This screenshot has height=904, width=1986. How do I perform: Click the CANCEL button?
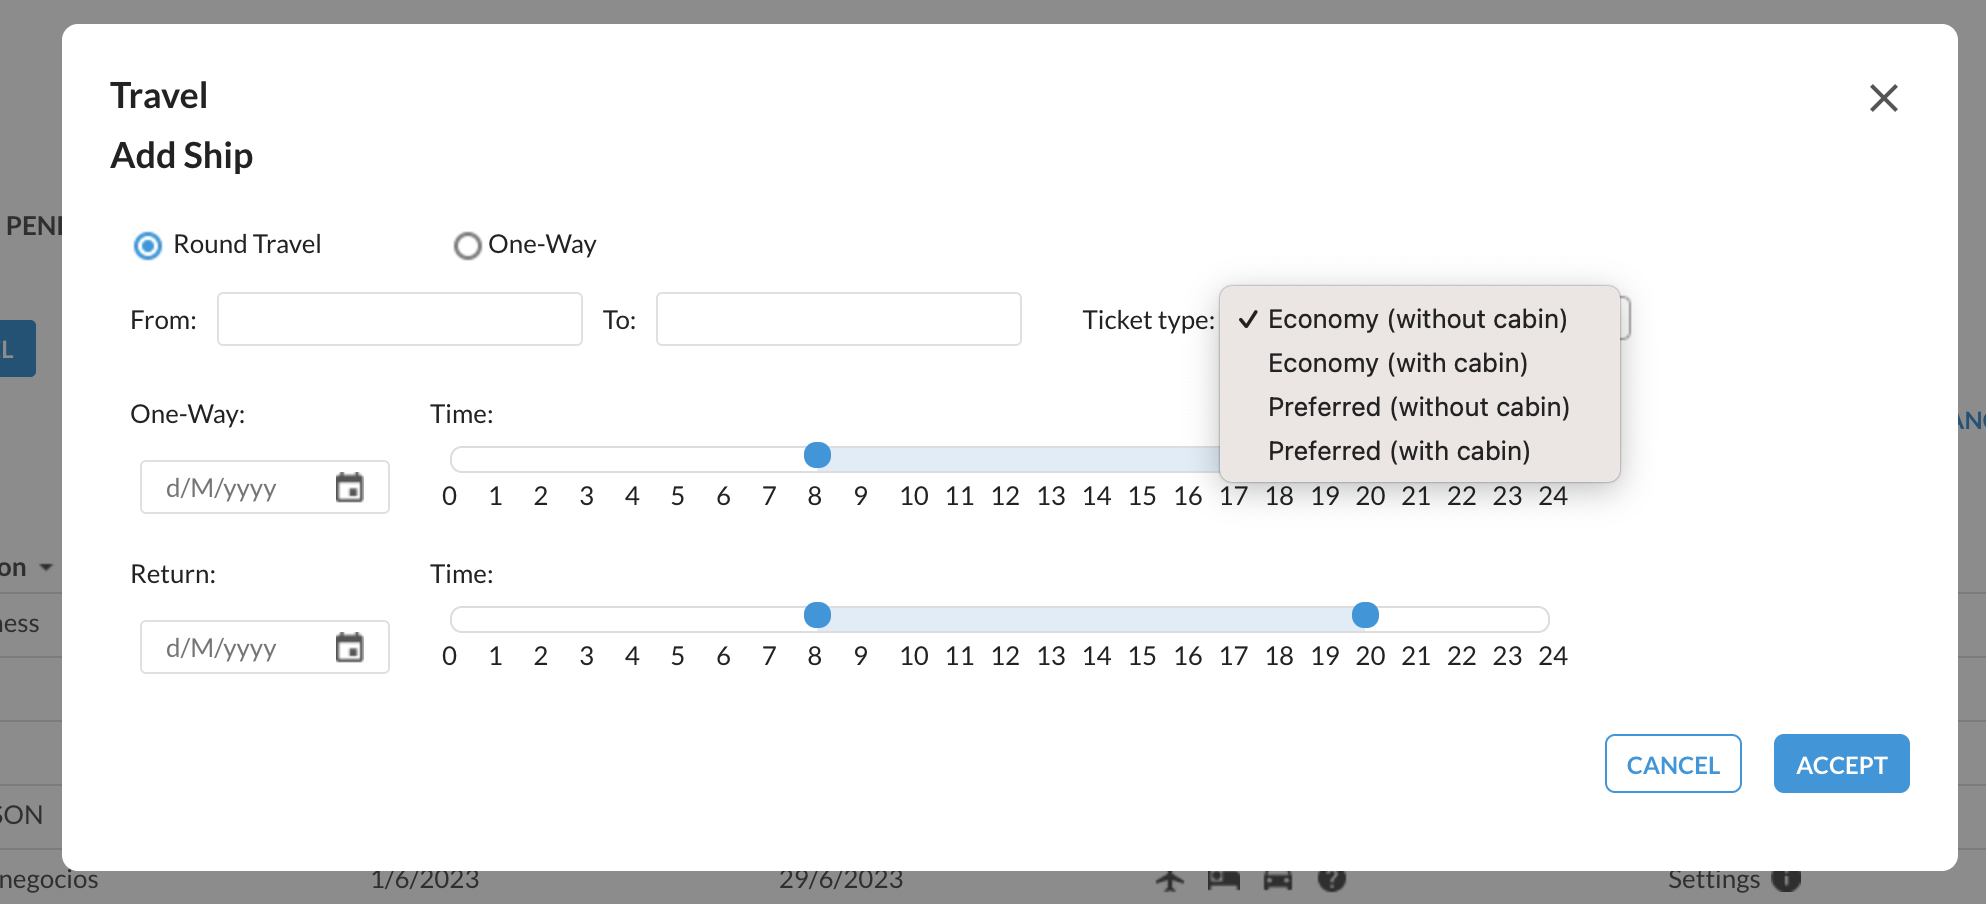(x=1673, y=764)
